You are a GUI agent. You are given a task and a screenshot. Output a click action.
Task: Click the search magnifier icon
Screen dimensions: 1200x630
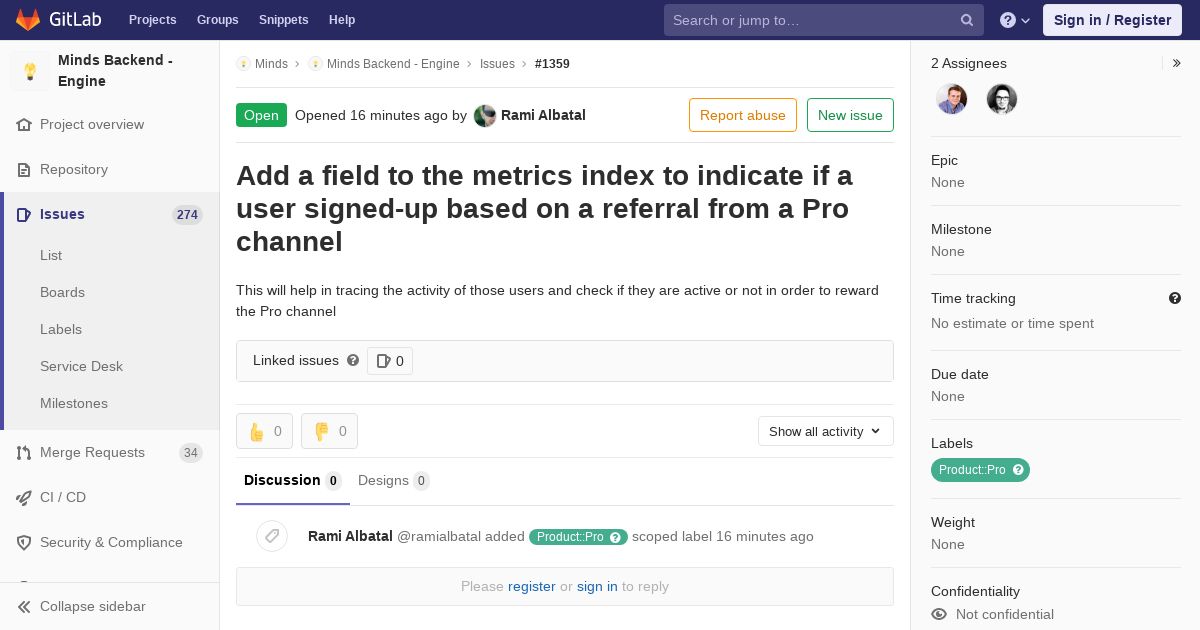tap(967, 20)
